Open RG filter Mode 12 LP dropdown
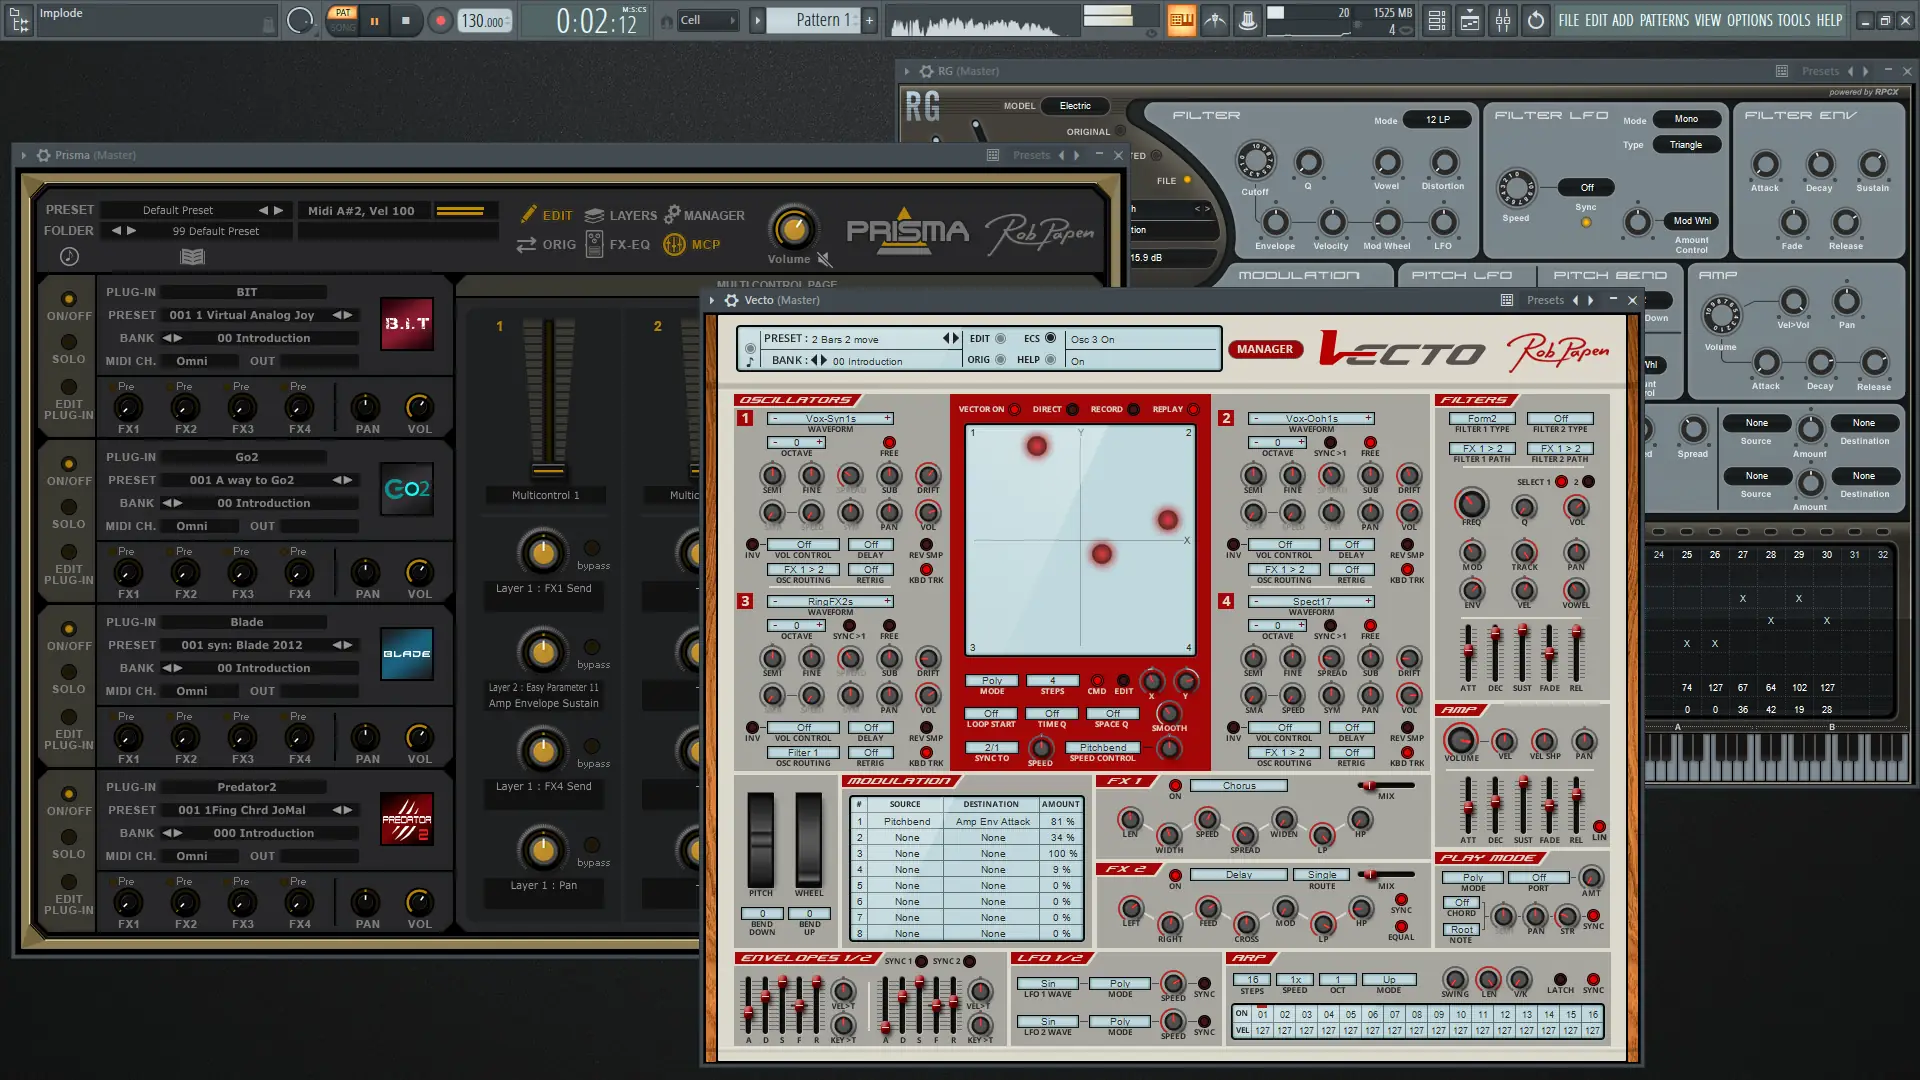The height and width of the screenshot is (1080, 1920). tap(1438, 120)
